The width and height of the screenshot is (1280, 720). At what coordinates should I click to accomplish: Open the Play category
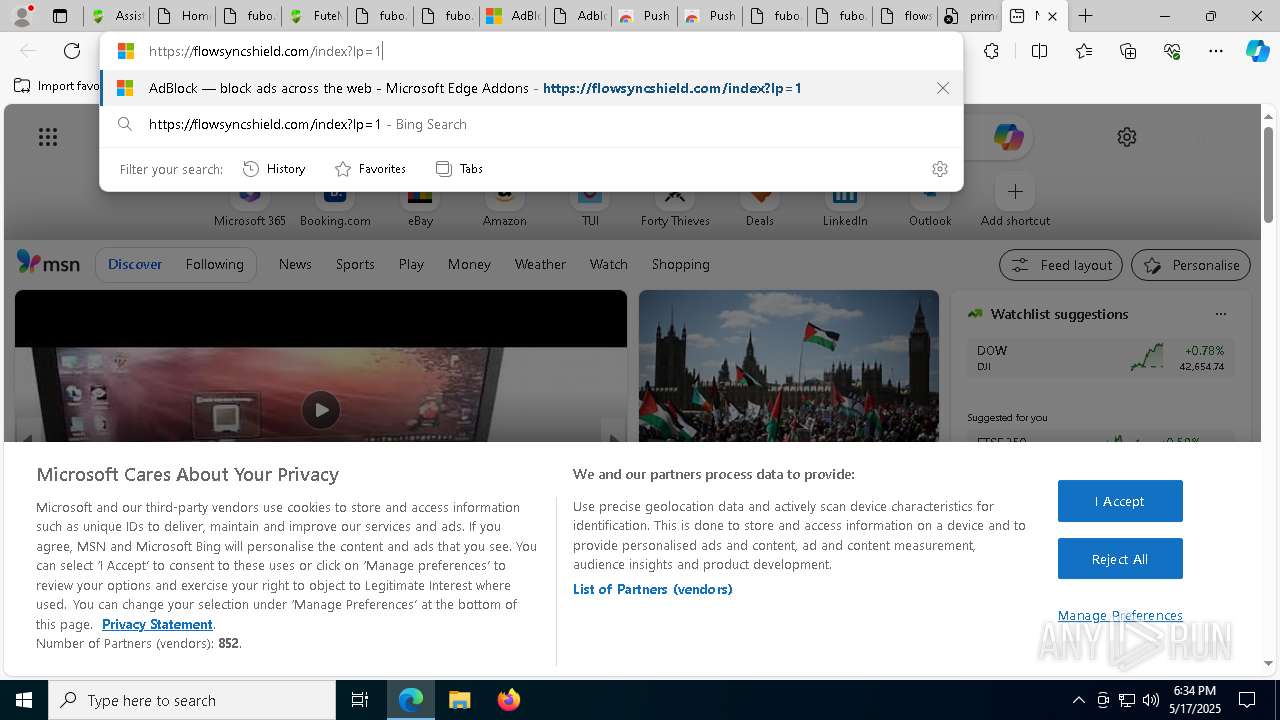tap(411, 264)
